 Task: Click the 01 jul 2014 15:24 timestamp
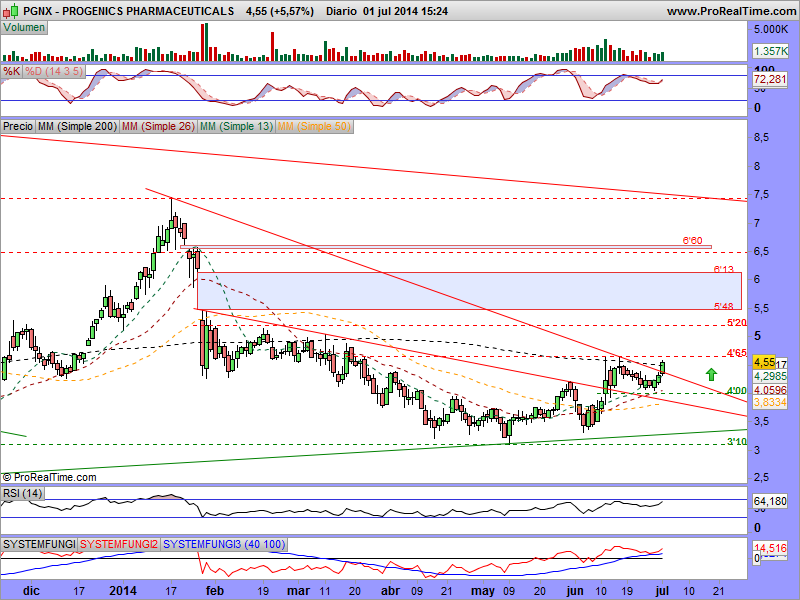(x=406, y=11)
